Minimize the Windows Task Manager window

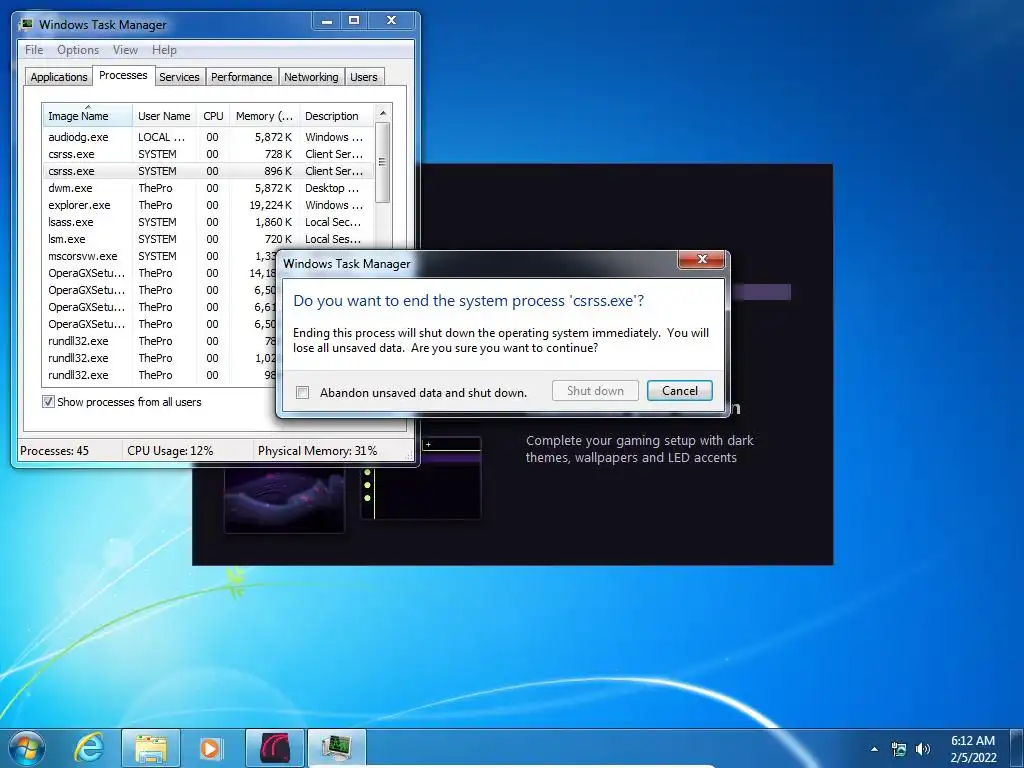pos(327,21)
